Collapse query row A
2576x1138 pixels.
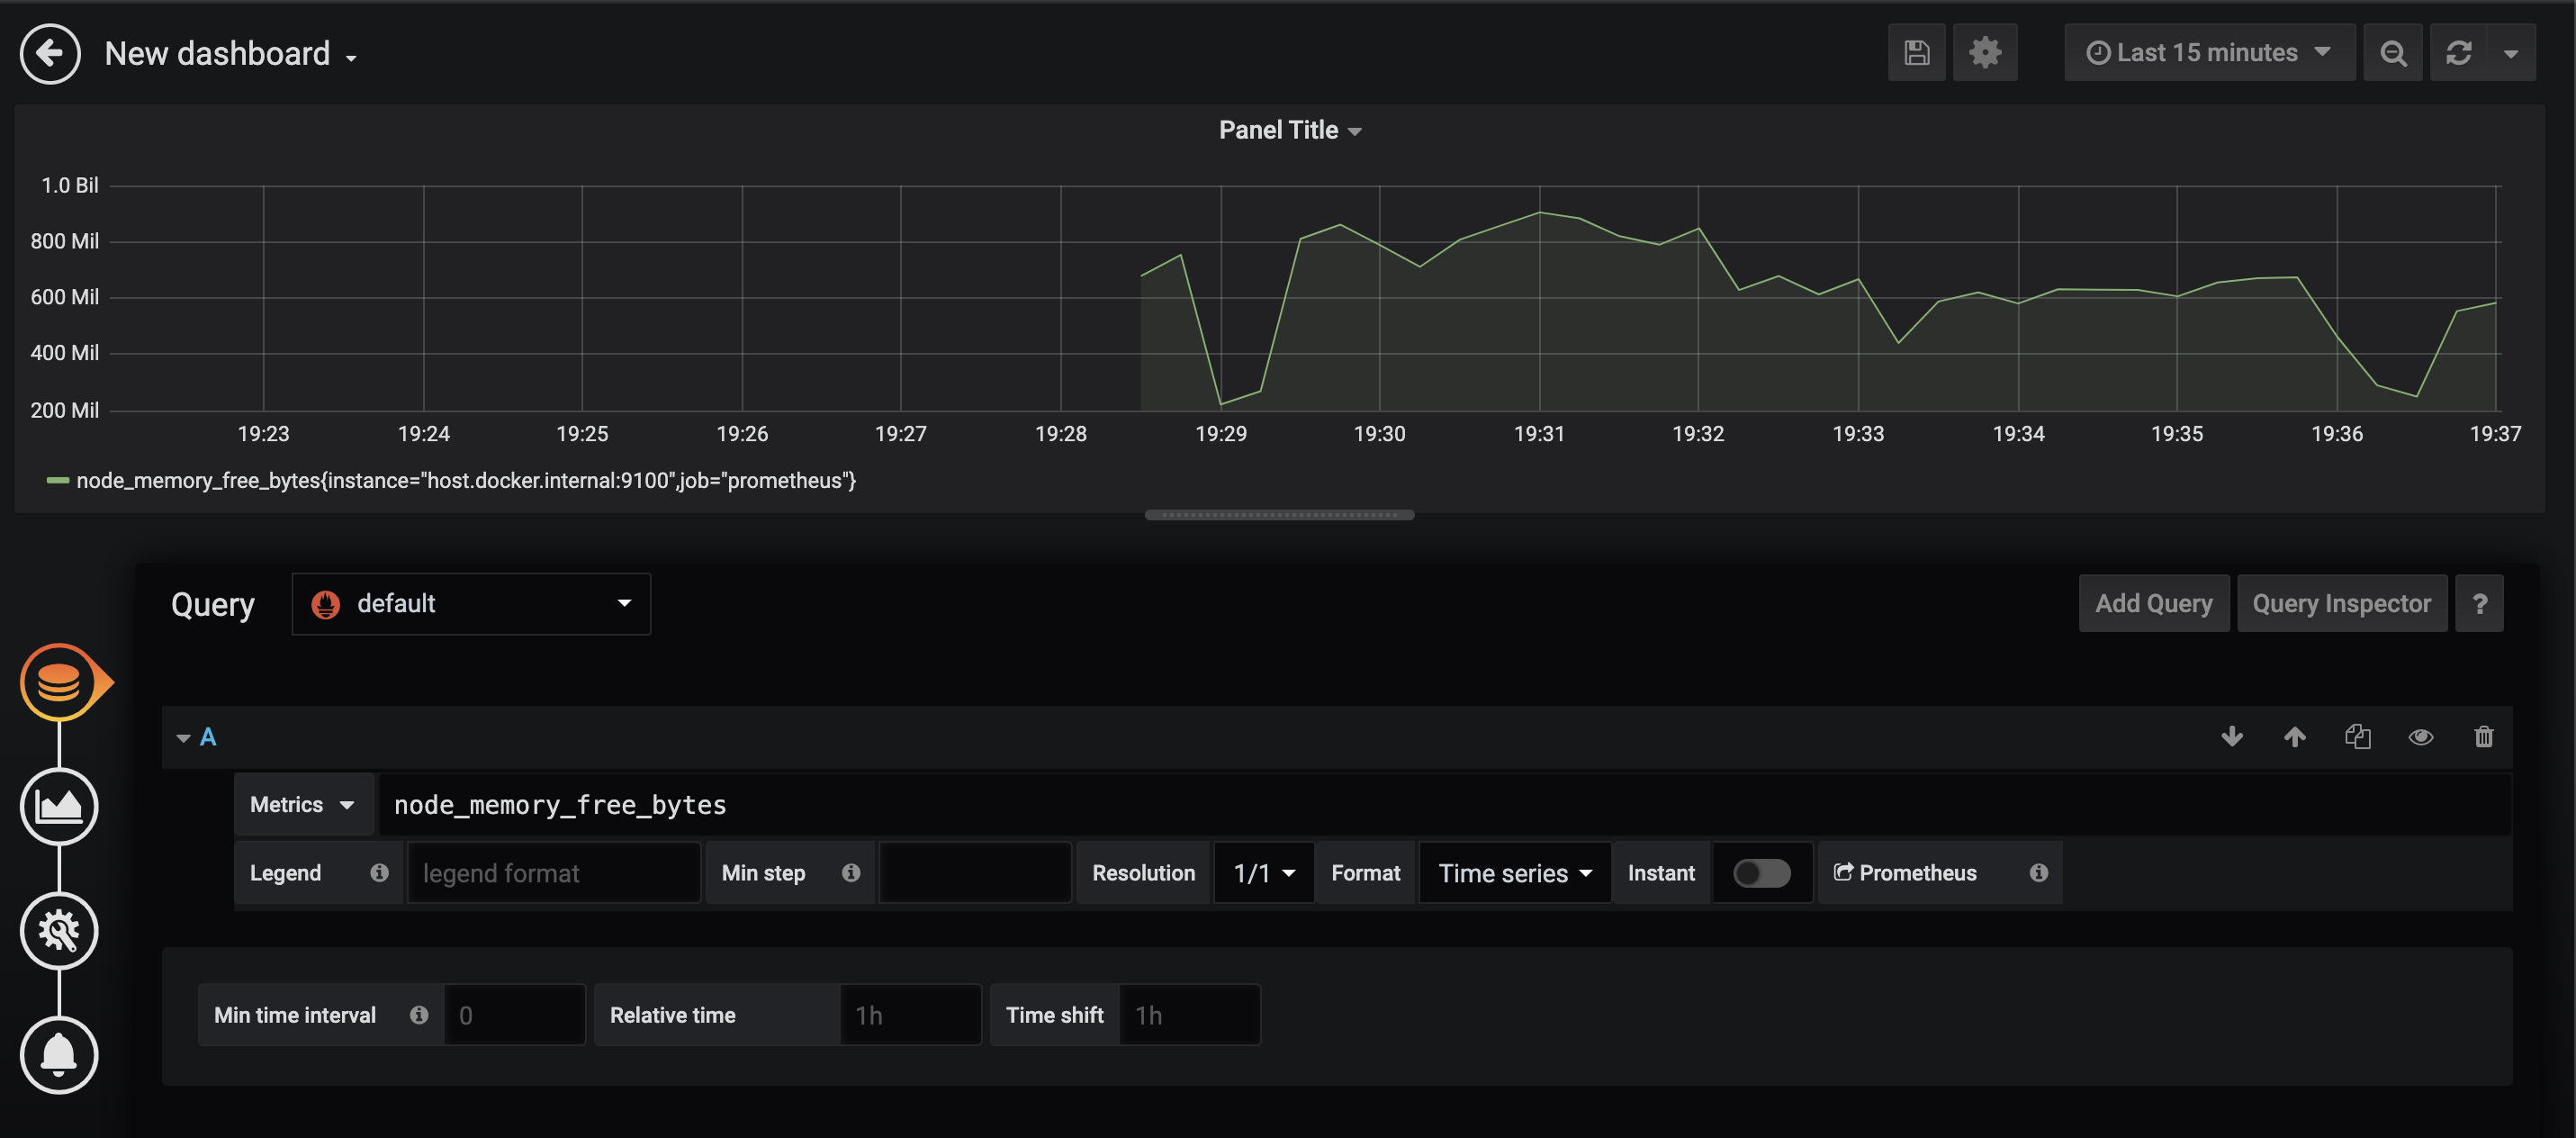click(183, 738)
